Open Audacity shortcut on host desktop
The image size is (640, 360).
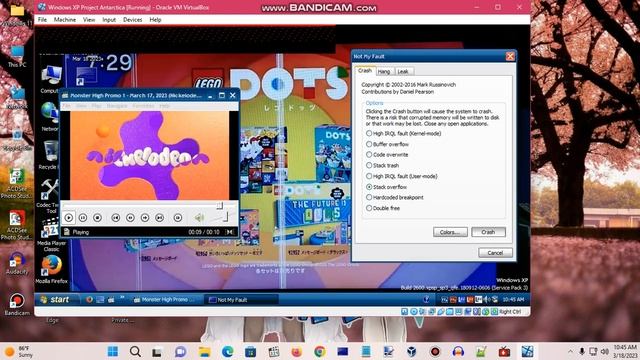[x=17, y=263]
